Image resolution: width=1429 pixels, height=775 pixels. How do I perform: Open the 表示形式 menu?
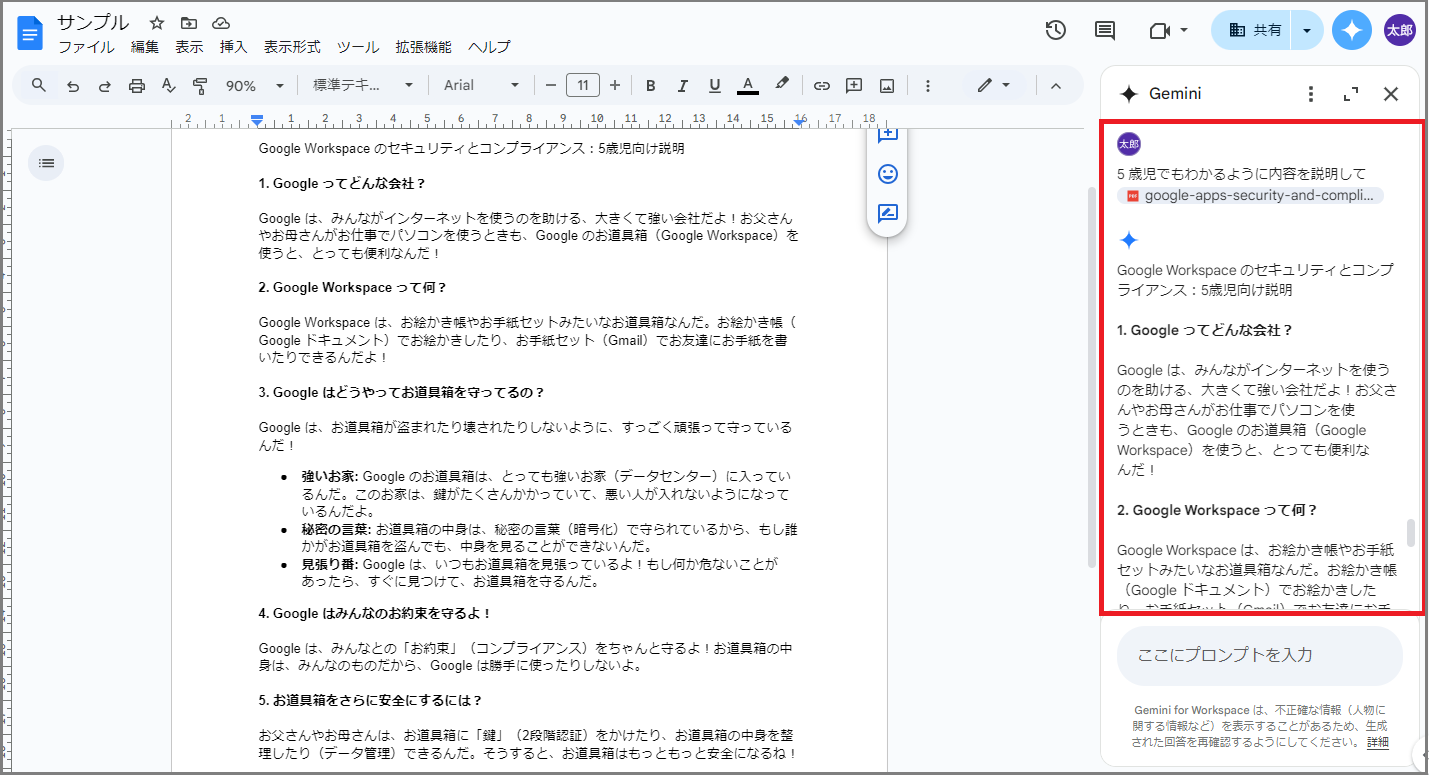pyautogui.click(x=292, y=47)
